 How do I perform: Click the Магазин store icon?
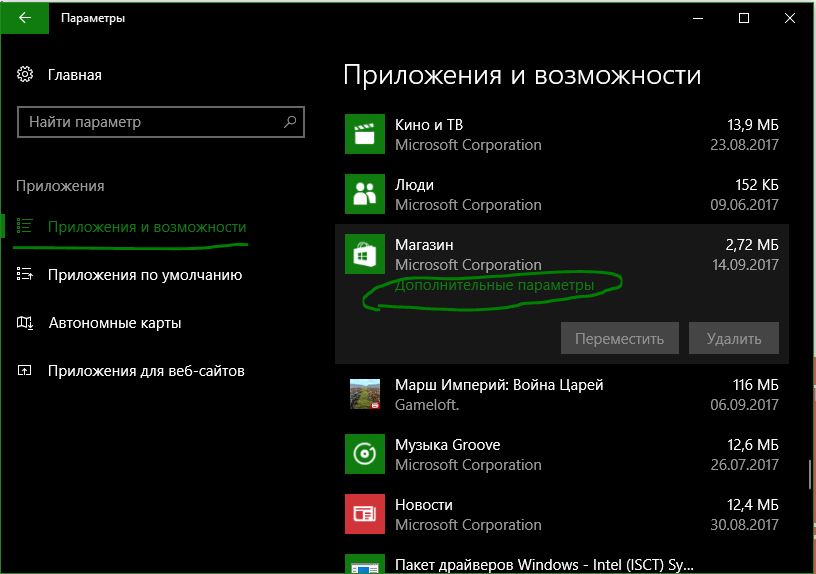point(365,254)
